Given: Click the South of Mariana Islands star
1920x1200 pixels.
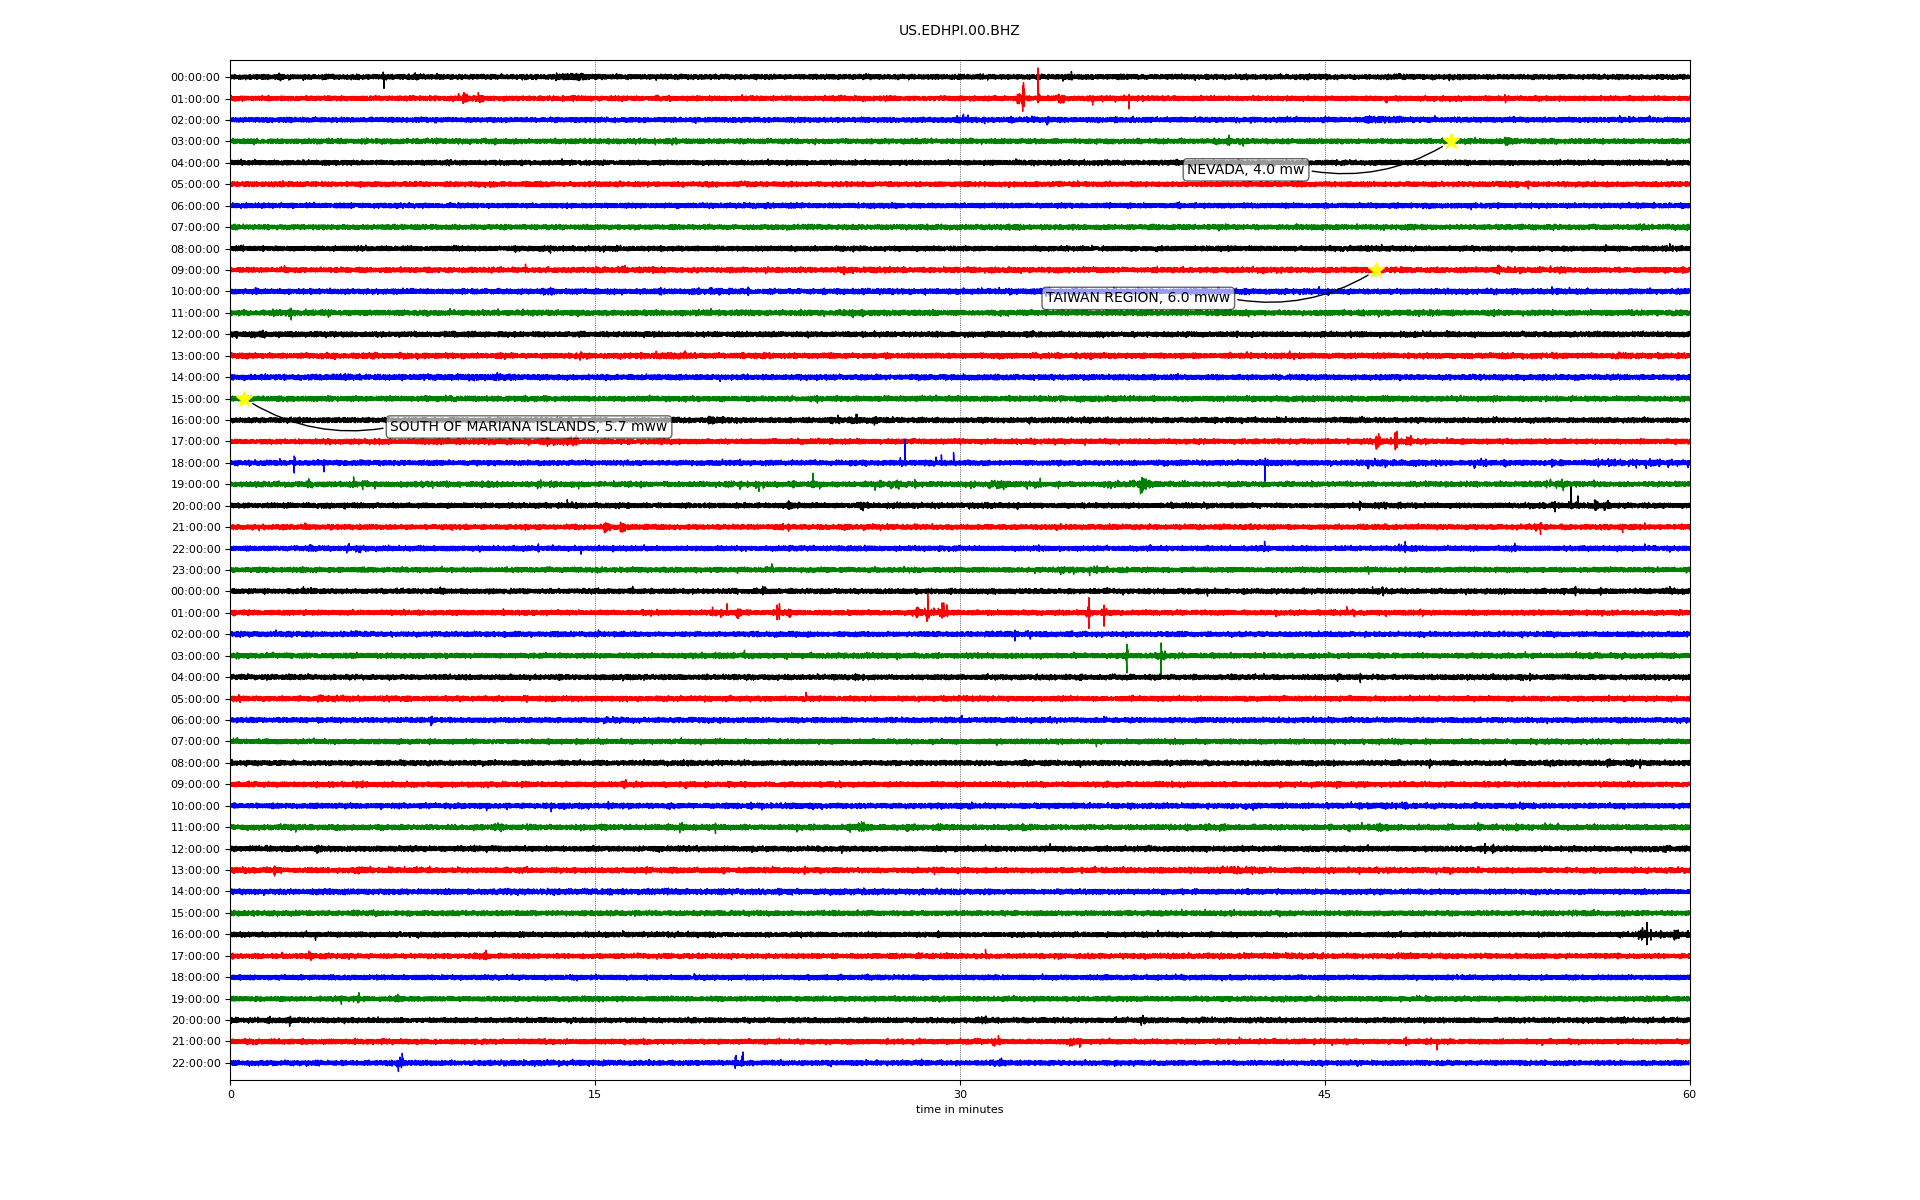Looking at the screenshot, I should [244, 399].
